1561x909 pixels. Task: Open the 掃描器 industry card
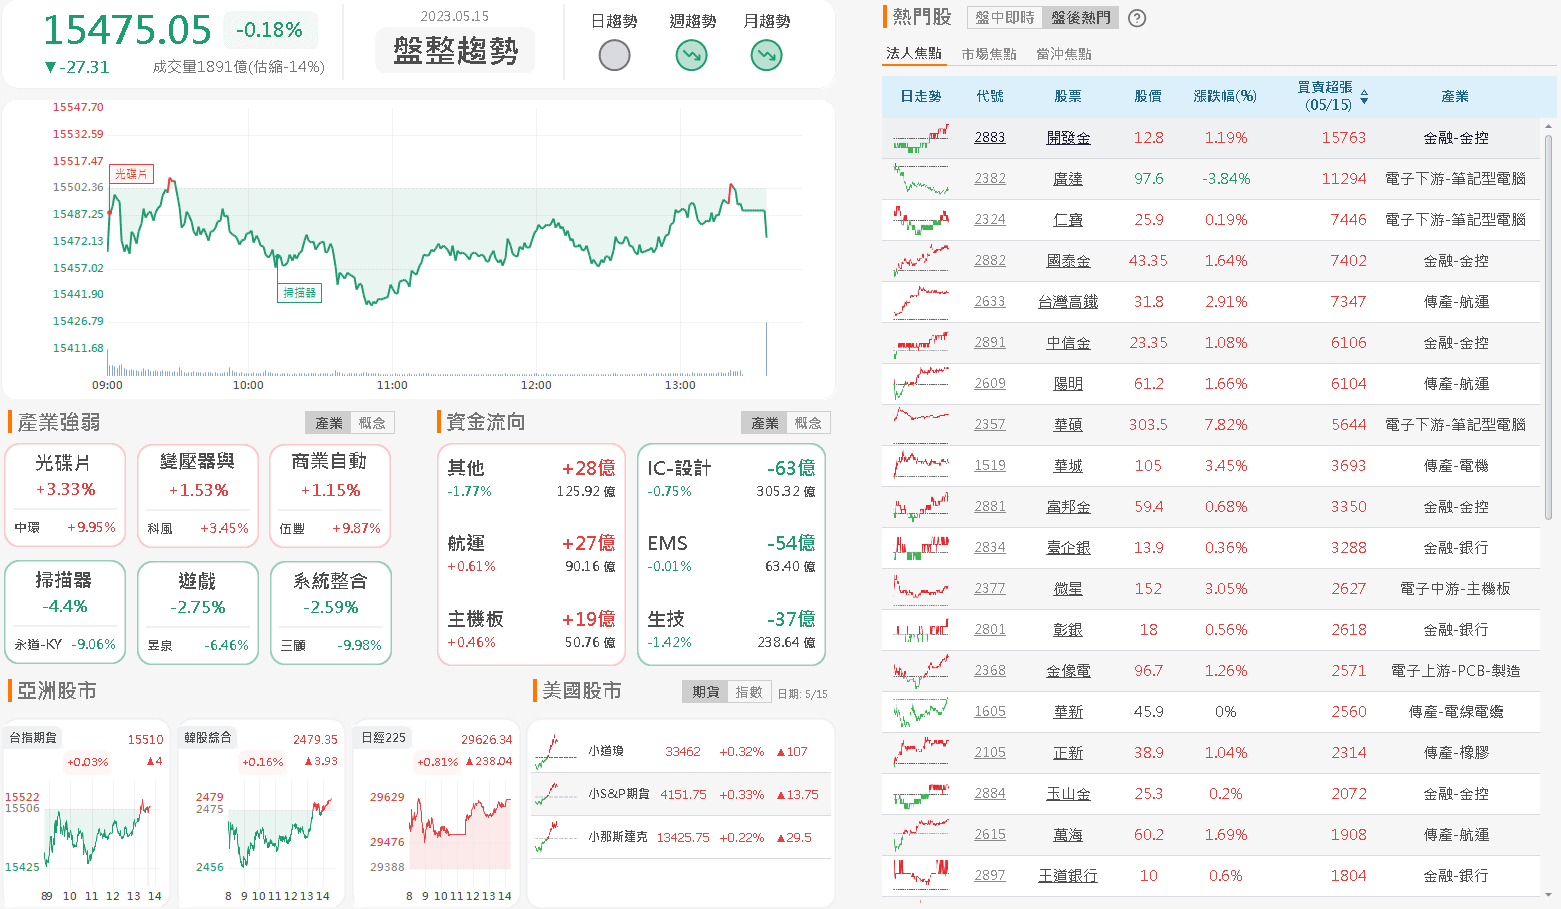point(65,613)
